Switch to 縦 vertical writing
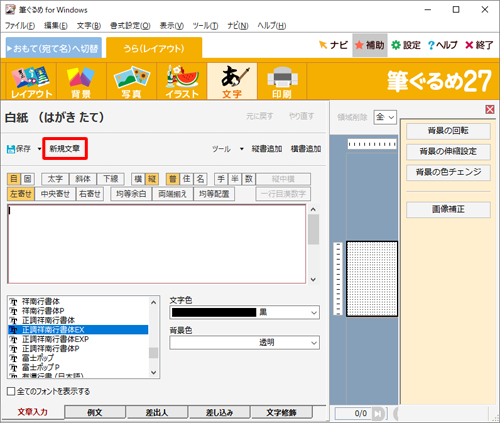500x423 pixels. coord(152,179)
